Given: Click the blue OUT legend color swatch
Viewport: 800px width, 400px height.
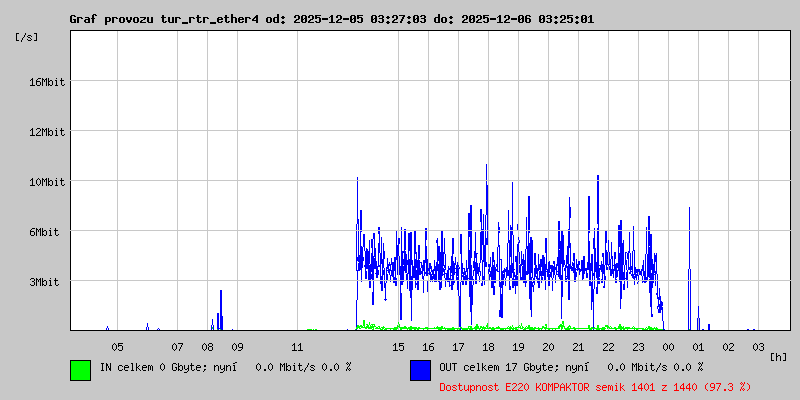Looking at the screenshot, I should (x=420, y=370).
